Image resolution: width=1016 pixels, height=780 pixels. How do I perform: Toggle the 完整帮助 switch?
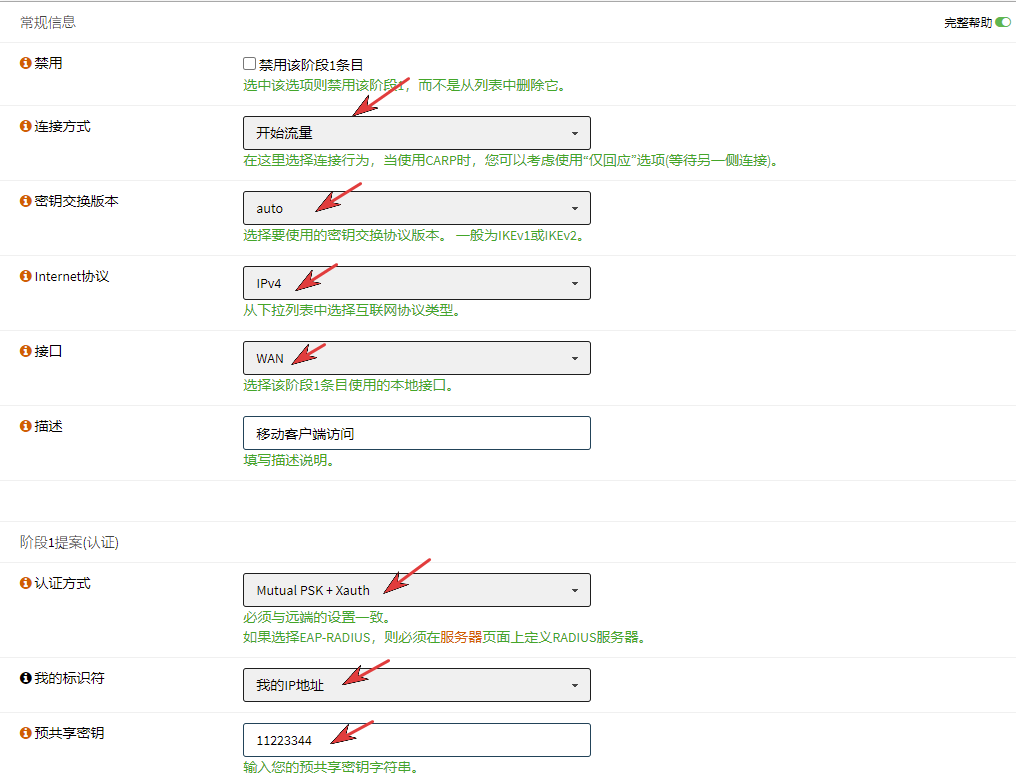(x=1002, y=22)
